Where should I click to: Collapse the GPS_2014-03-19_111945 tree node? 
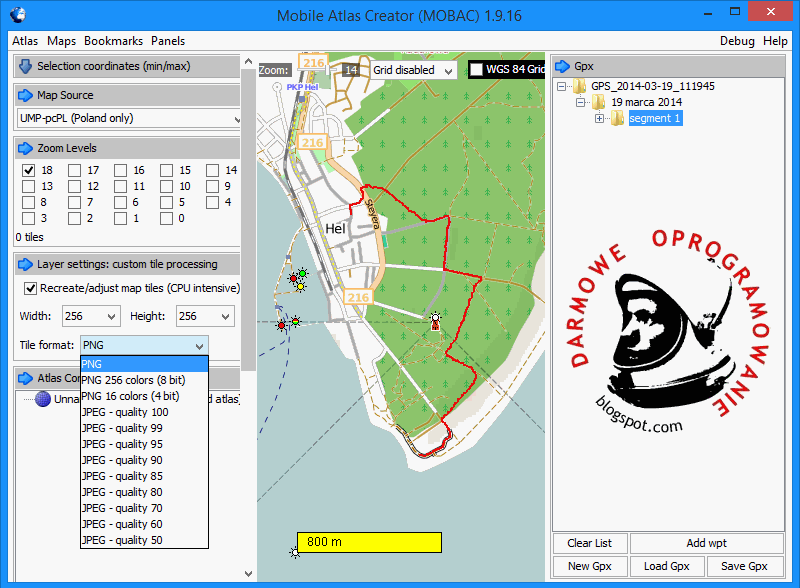point(561,86)
